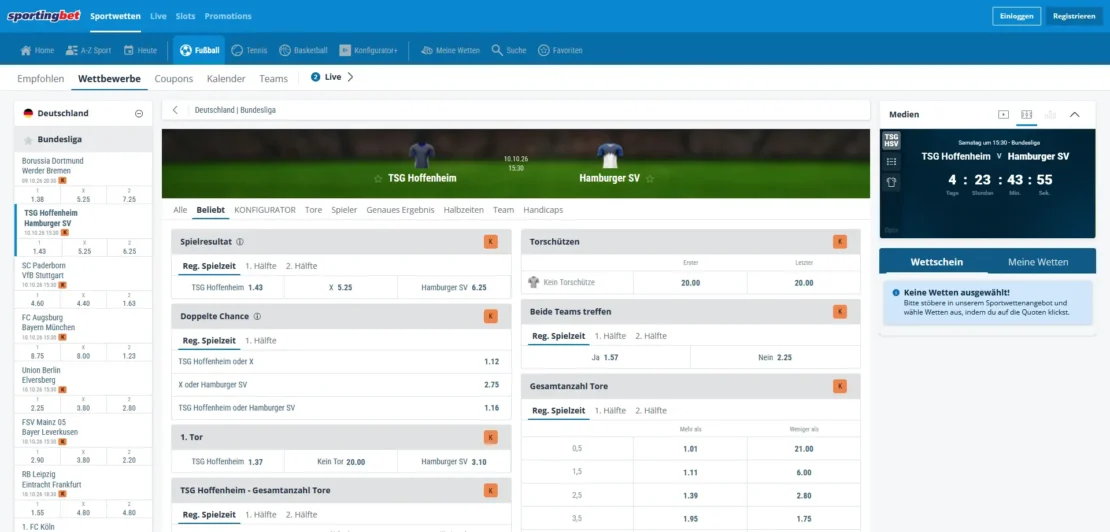
Task: Open the table list icon in the media widget
Action: [891, 161]
